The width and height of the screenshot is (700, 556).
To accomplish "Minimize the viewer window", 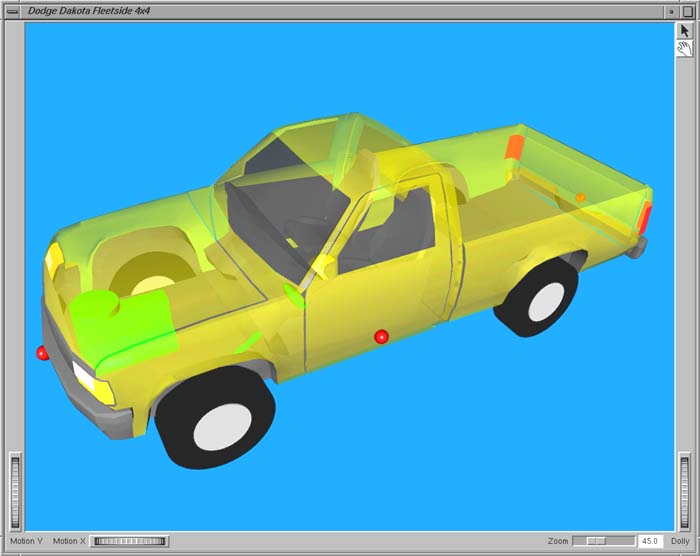I will pyautogui.click(x=671, y=10).
